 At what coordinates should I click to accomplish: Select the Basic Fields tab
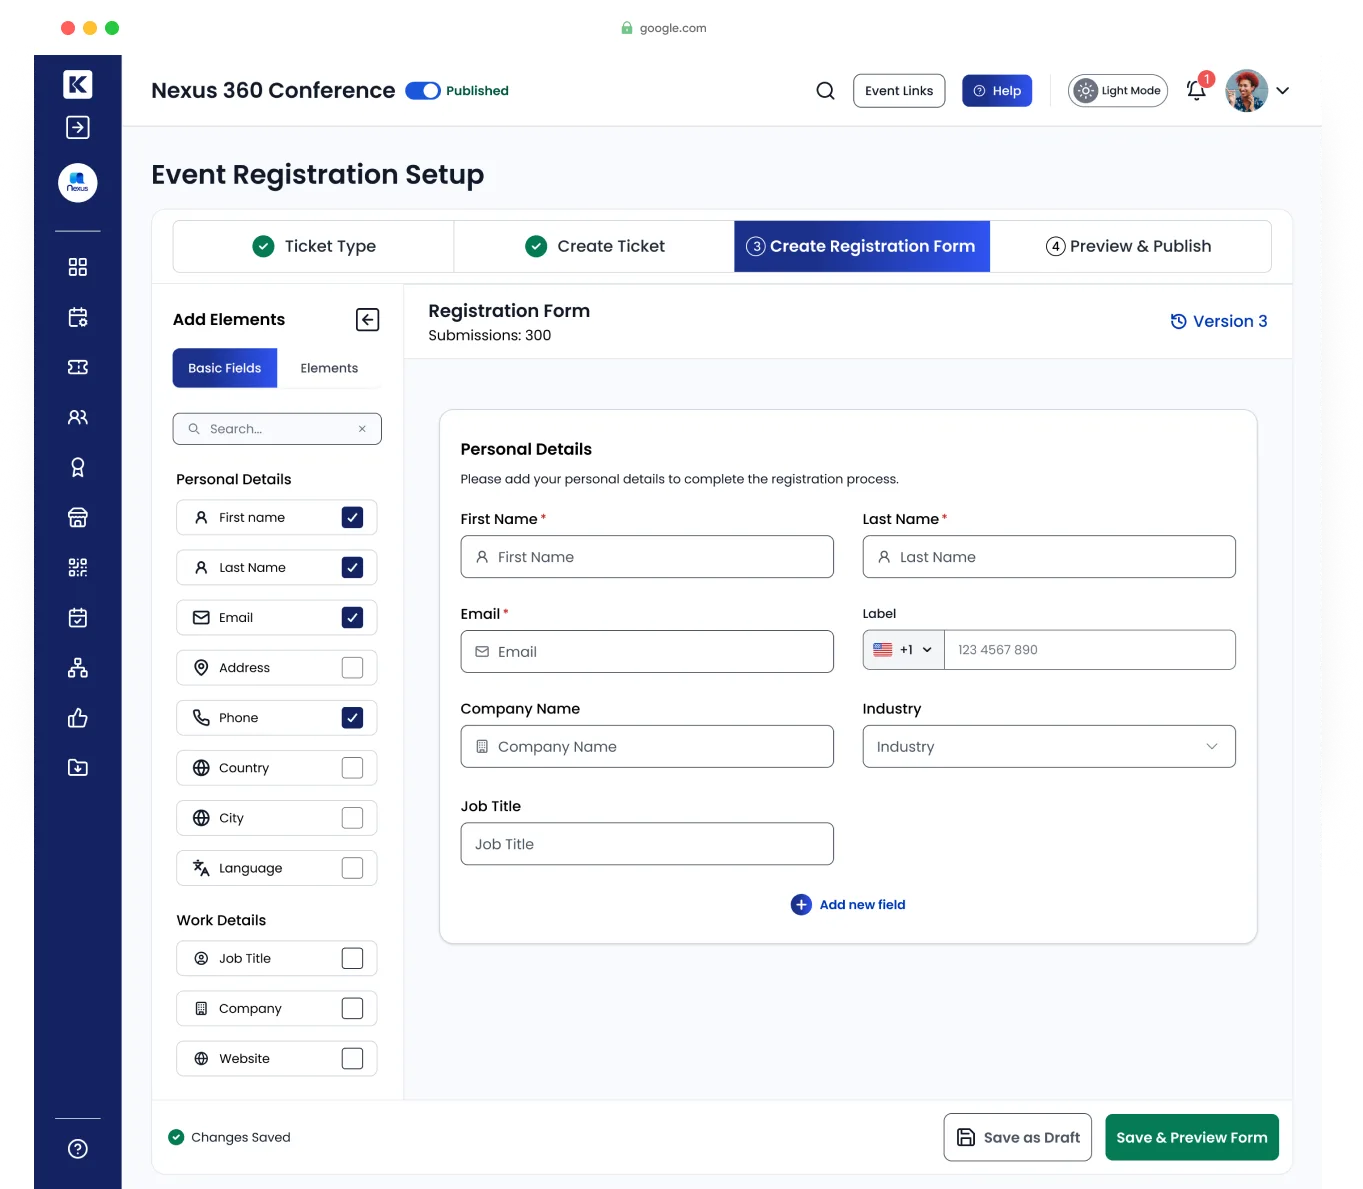pos(225,368)
